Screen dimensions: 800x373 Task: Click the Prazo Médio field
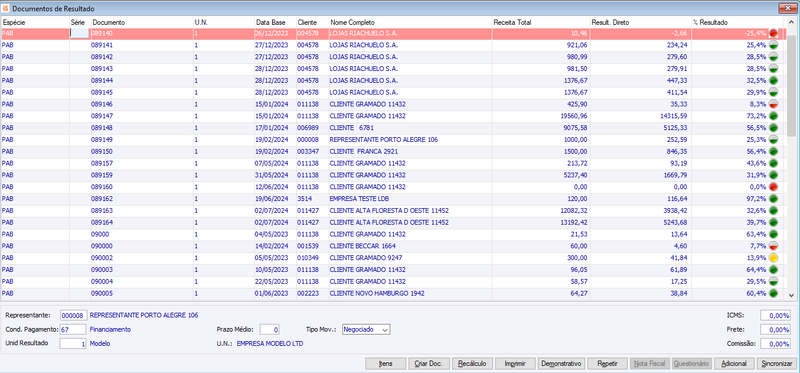(269, 330)
